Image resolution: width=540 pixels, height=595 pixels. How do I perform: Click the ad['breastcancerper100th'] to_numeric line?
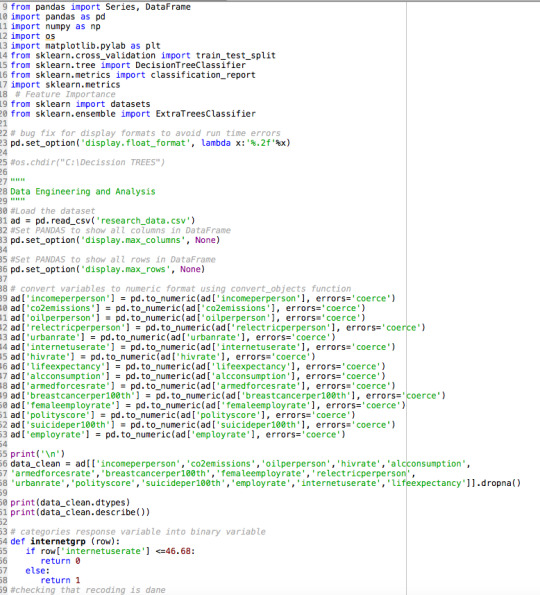[228, 396]
